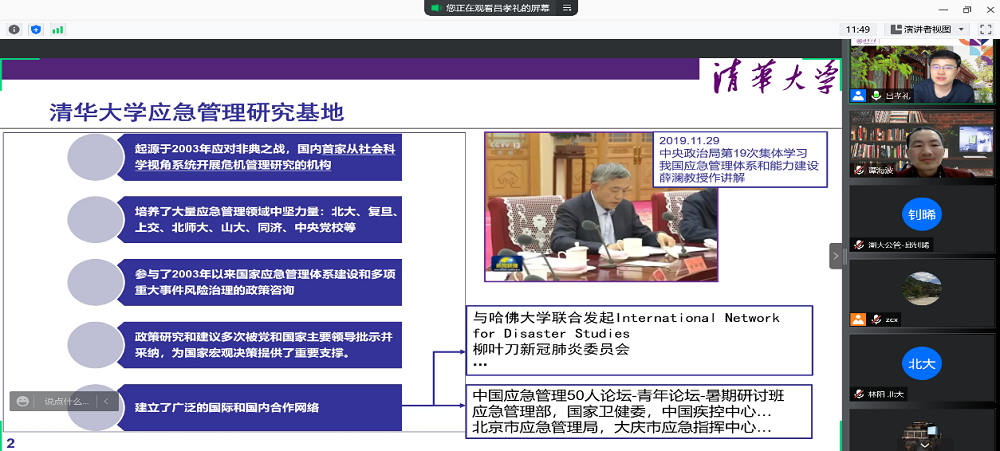Click the 11:49 meeting timer
1000x451 pixels.
pos(857,30)
